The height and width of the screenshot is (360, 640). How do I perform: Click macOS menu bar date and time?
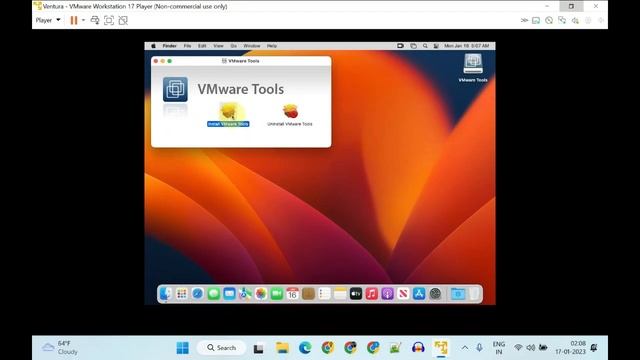click(x=467, y=46)
